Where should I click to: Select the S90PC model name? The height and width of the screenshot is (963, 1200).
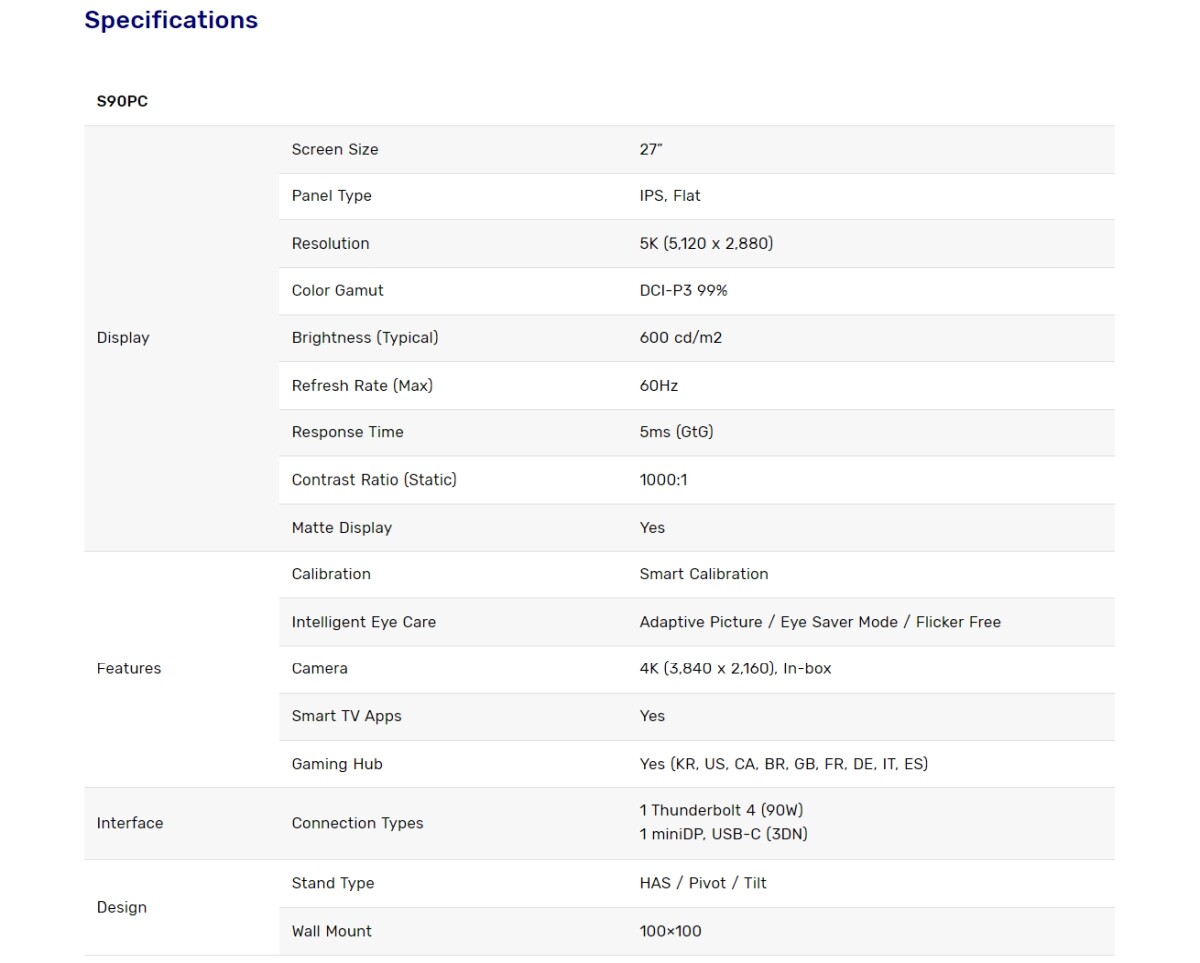[x=122, y=101]
